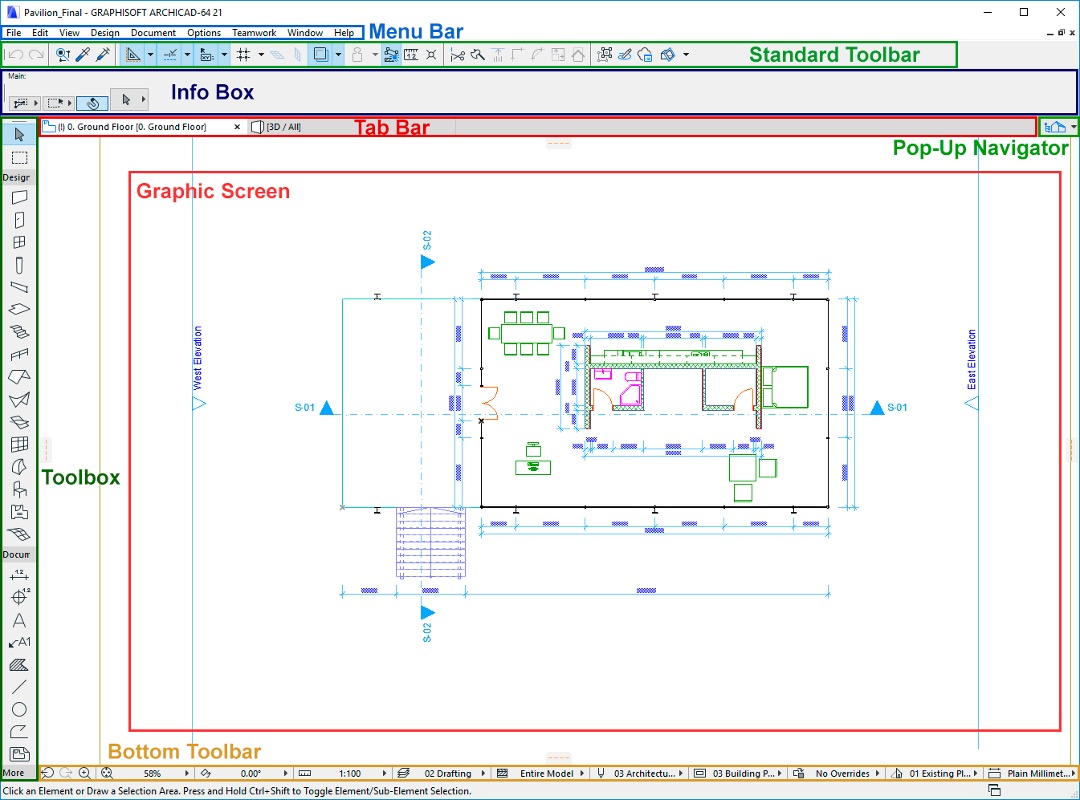
Task: Pick the Text tool with letter A
Action: 19,620
